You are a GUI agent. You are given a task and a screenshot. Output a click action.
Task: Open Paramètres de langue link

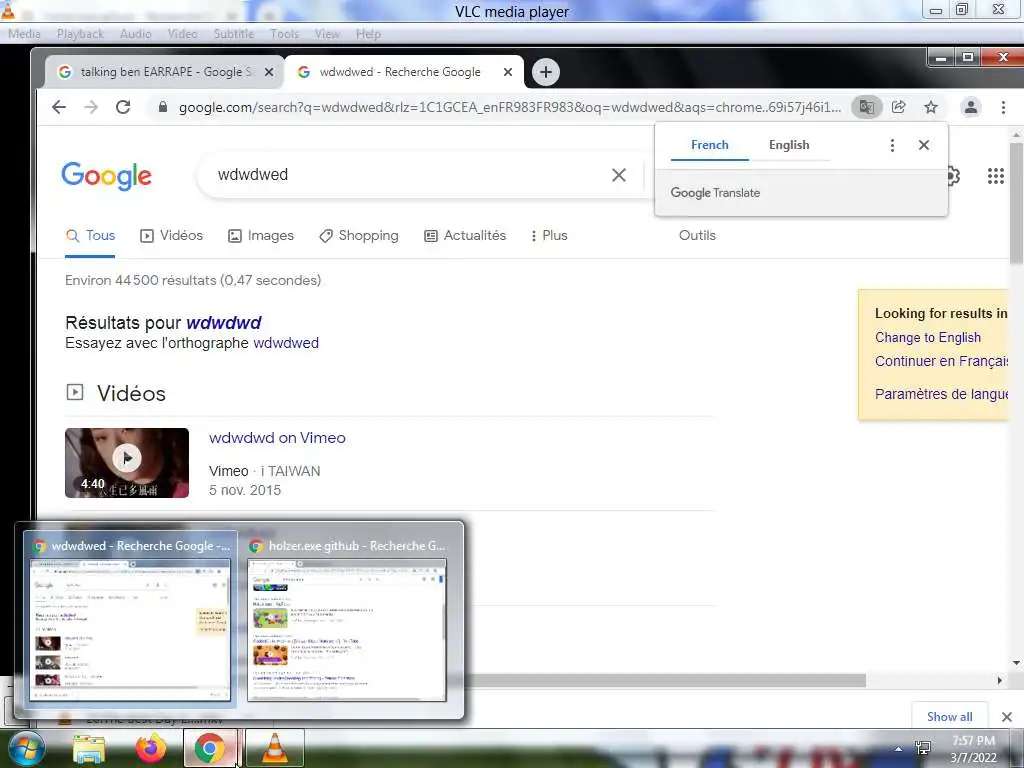pos(941,394)
